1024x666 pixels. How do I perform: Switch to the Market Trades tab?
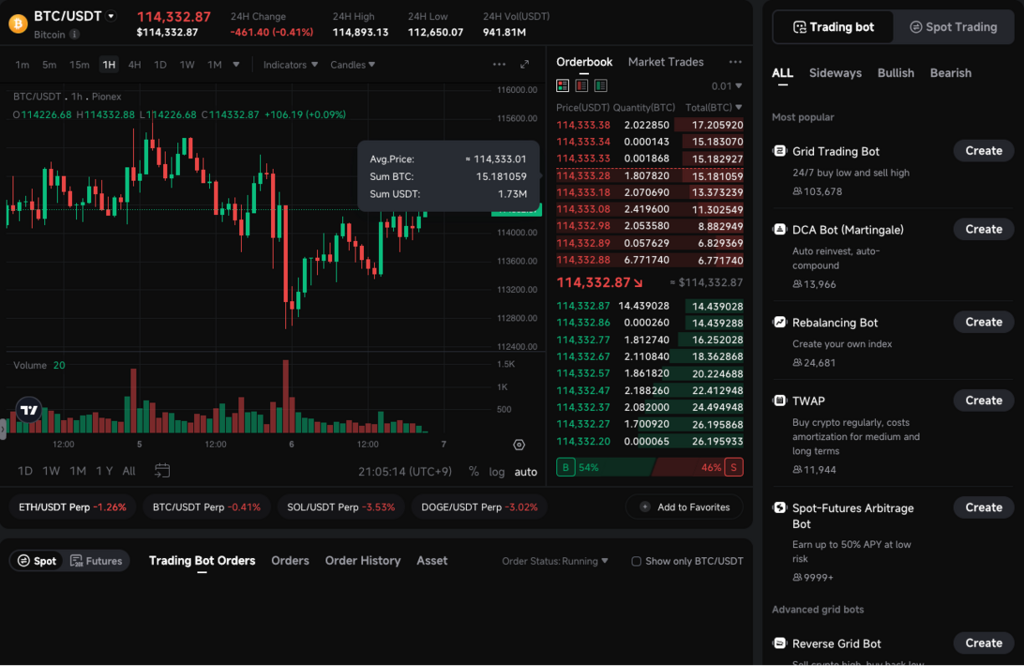pos(665,62)
